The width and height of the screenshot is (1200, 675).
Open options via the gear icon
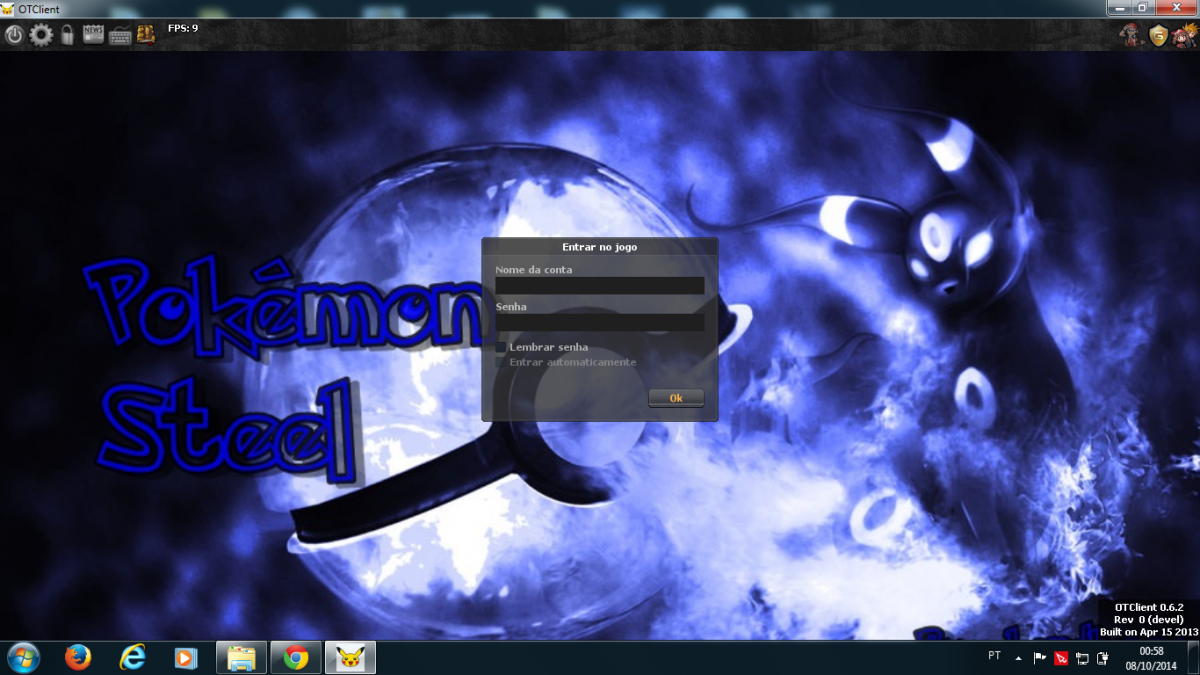[x=41, y=35]
